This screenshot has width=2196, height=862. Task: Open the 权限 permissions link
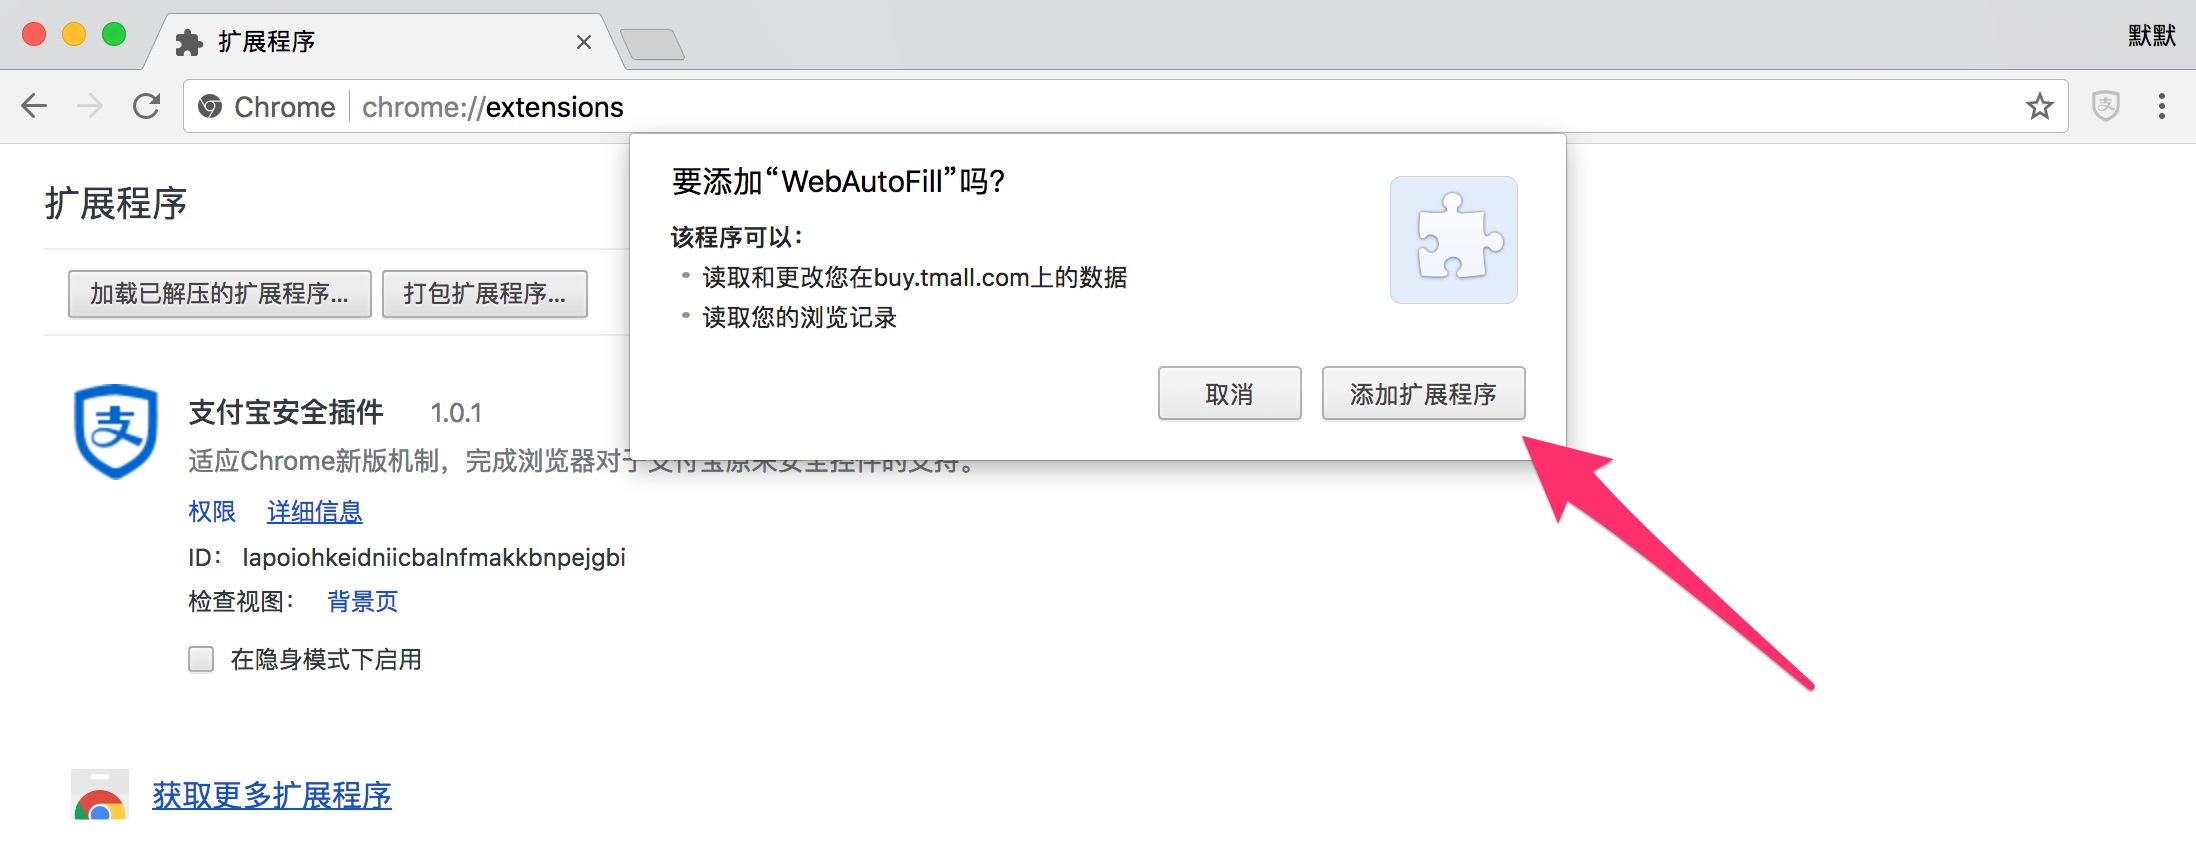tap(212, 512)
